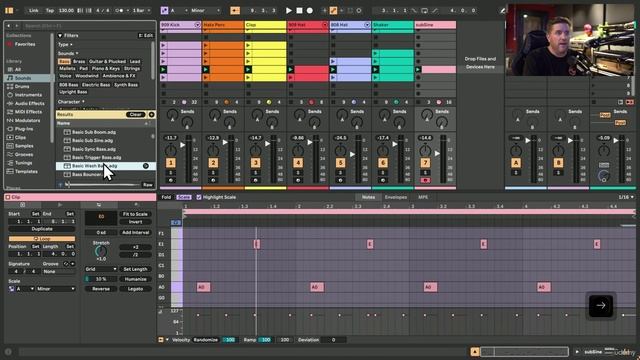Image resolution: width=640 pixels, height=360 pixels.
Task: Open the Favorites collection
Action: click(x=25, y=44)
